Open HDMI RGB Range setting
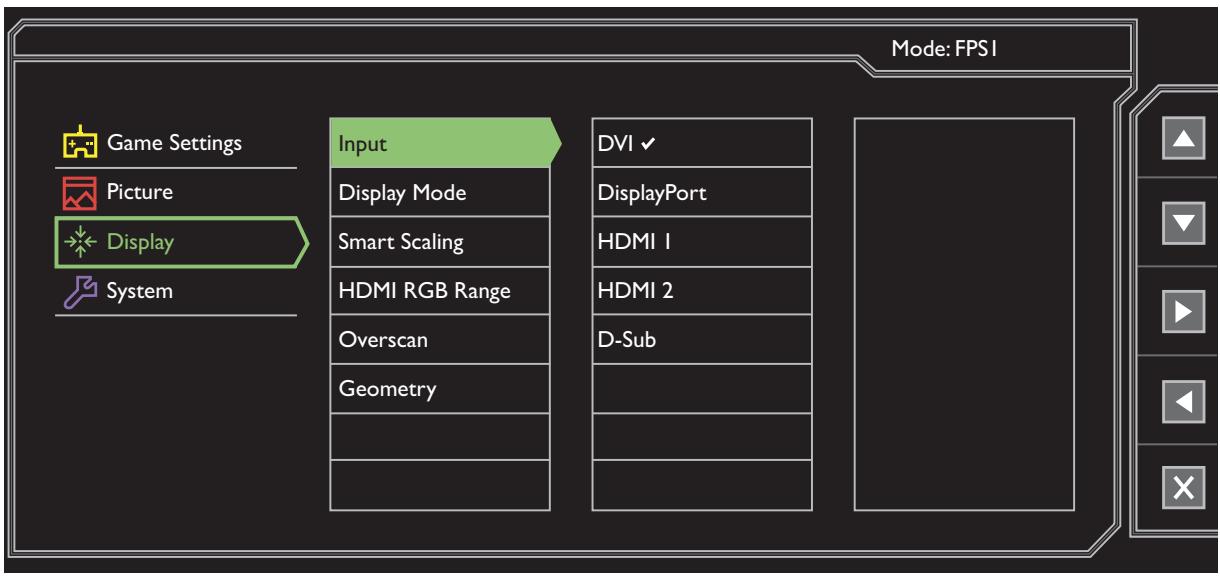 438,291
